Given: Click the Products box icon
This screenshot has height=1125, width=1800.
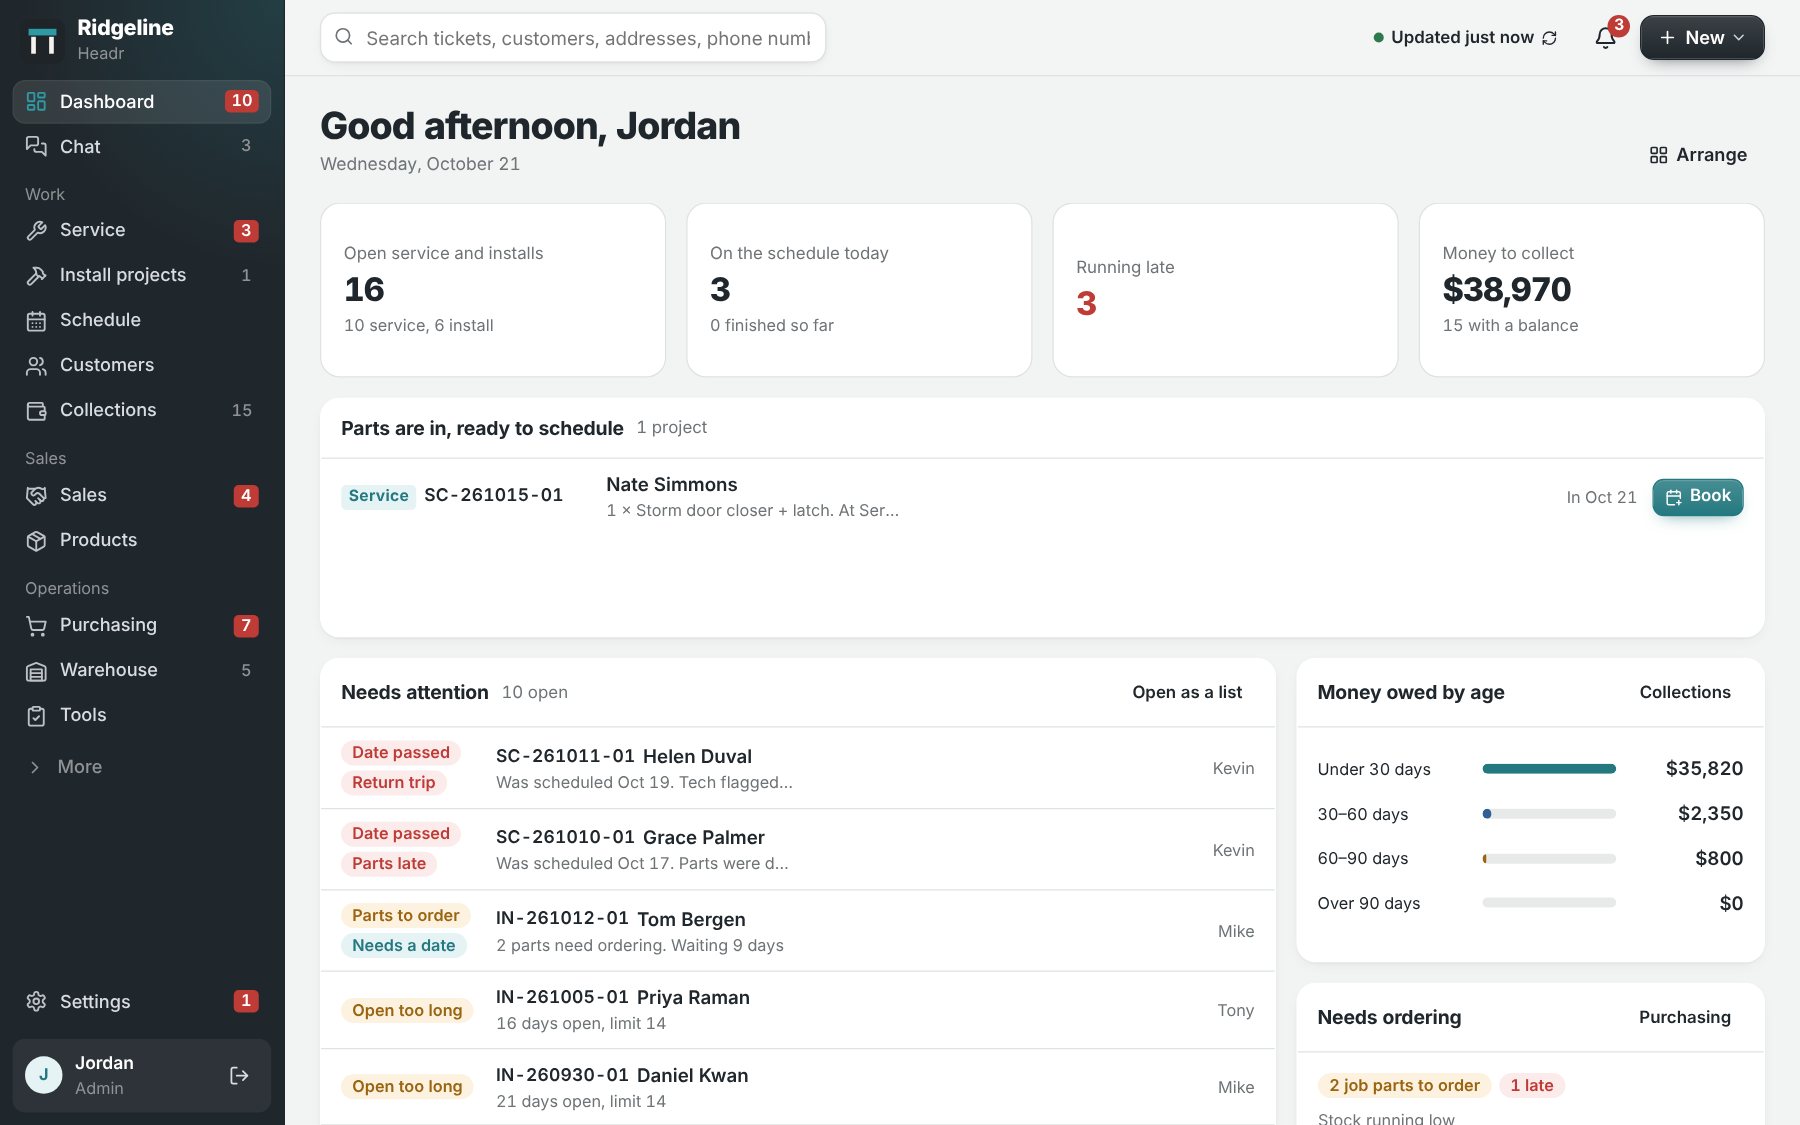Looking at the screenshot, I should click(x=36, y=540).
